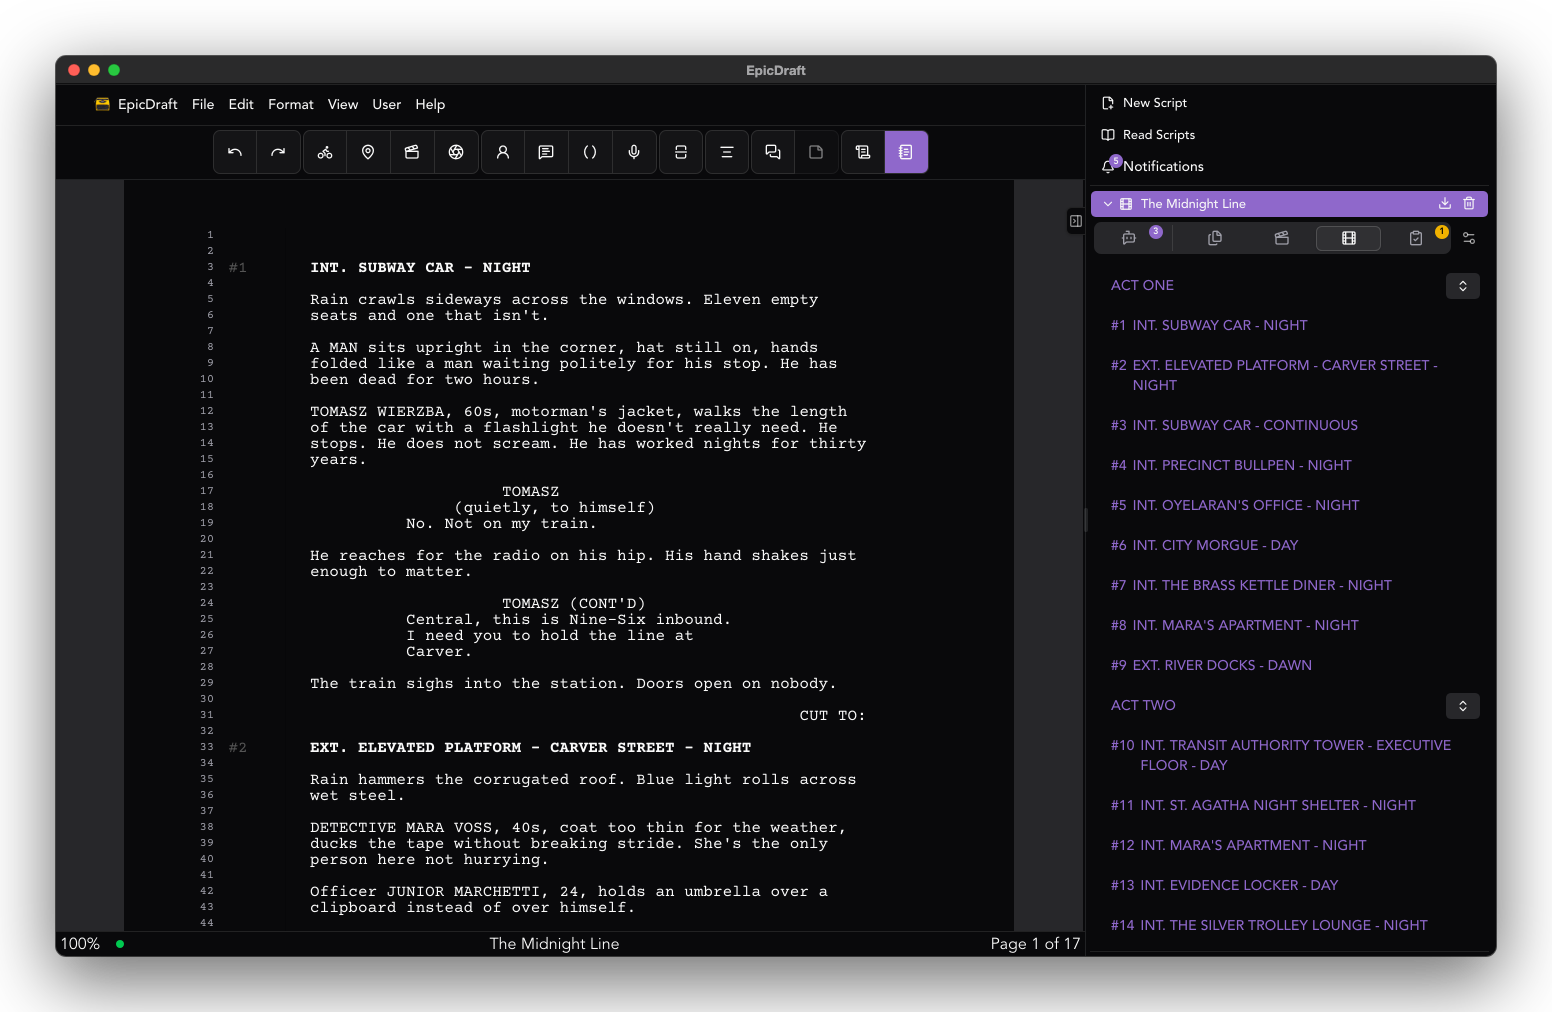Screen dimensions: 1552x1012
Task: Open the Edit menu
Action: (241, 104)
